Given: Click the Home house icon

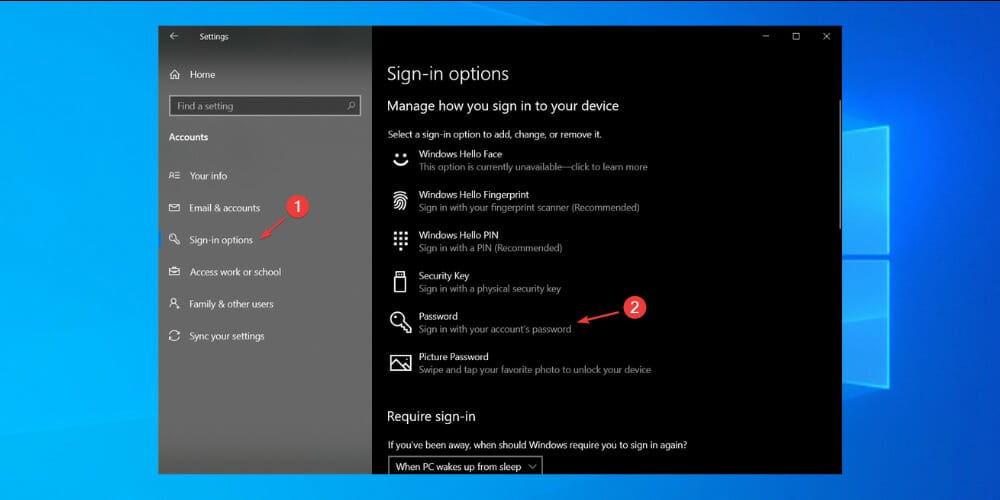Looking at the screenshot, I should [x=175, y=75].
